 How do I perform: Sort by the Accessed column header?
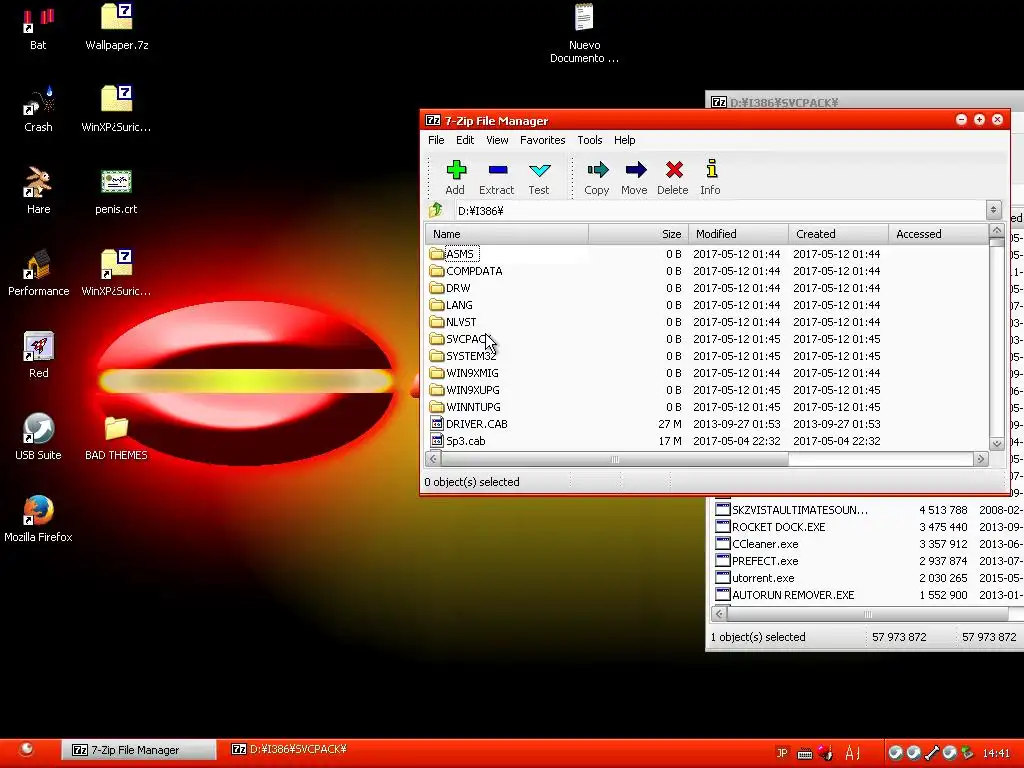pos(938,234)
